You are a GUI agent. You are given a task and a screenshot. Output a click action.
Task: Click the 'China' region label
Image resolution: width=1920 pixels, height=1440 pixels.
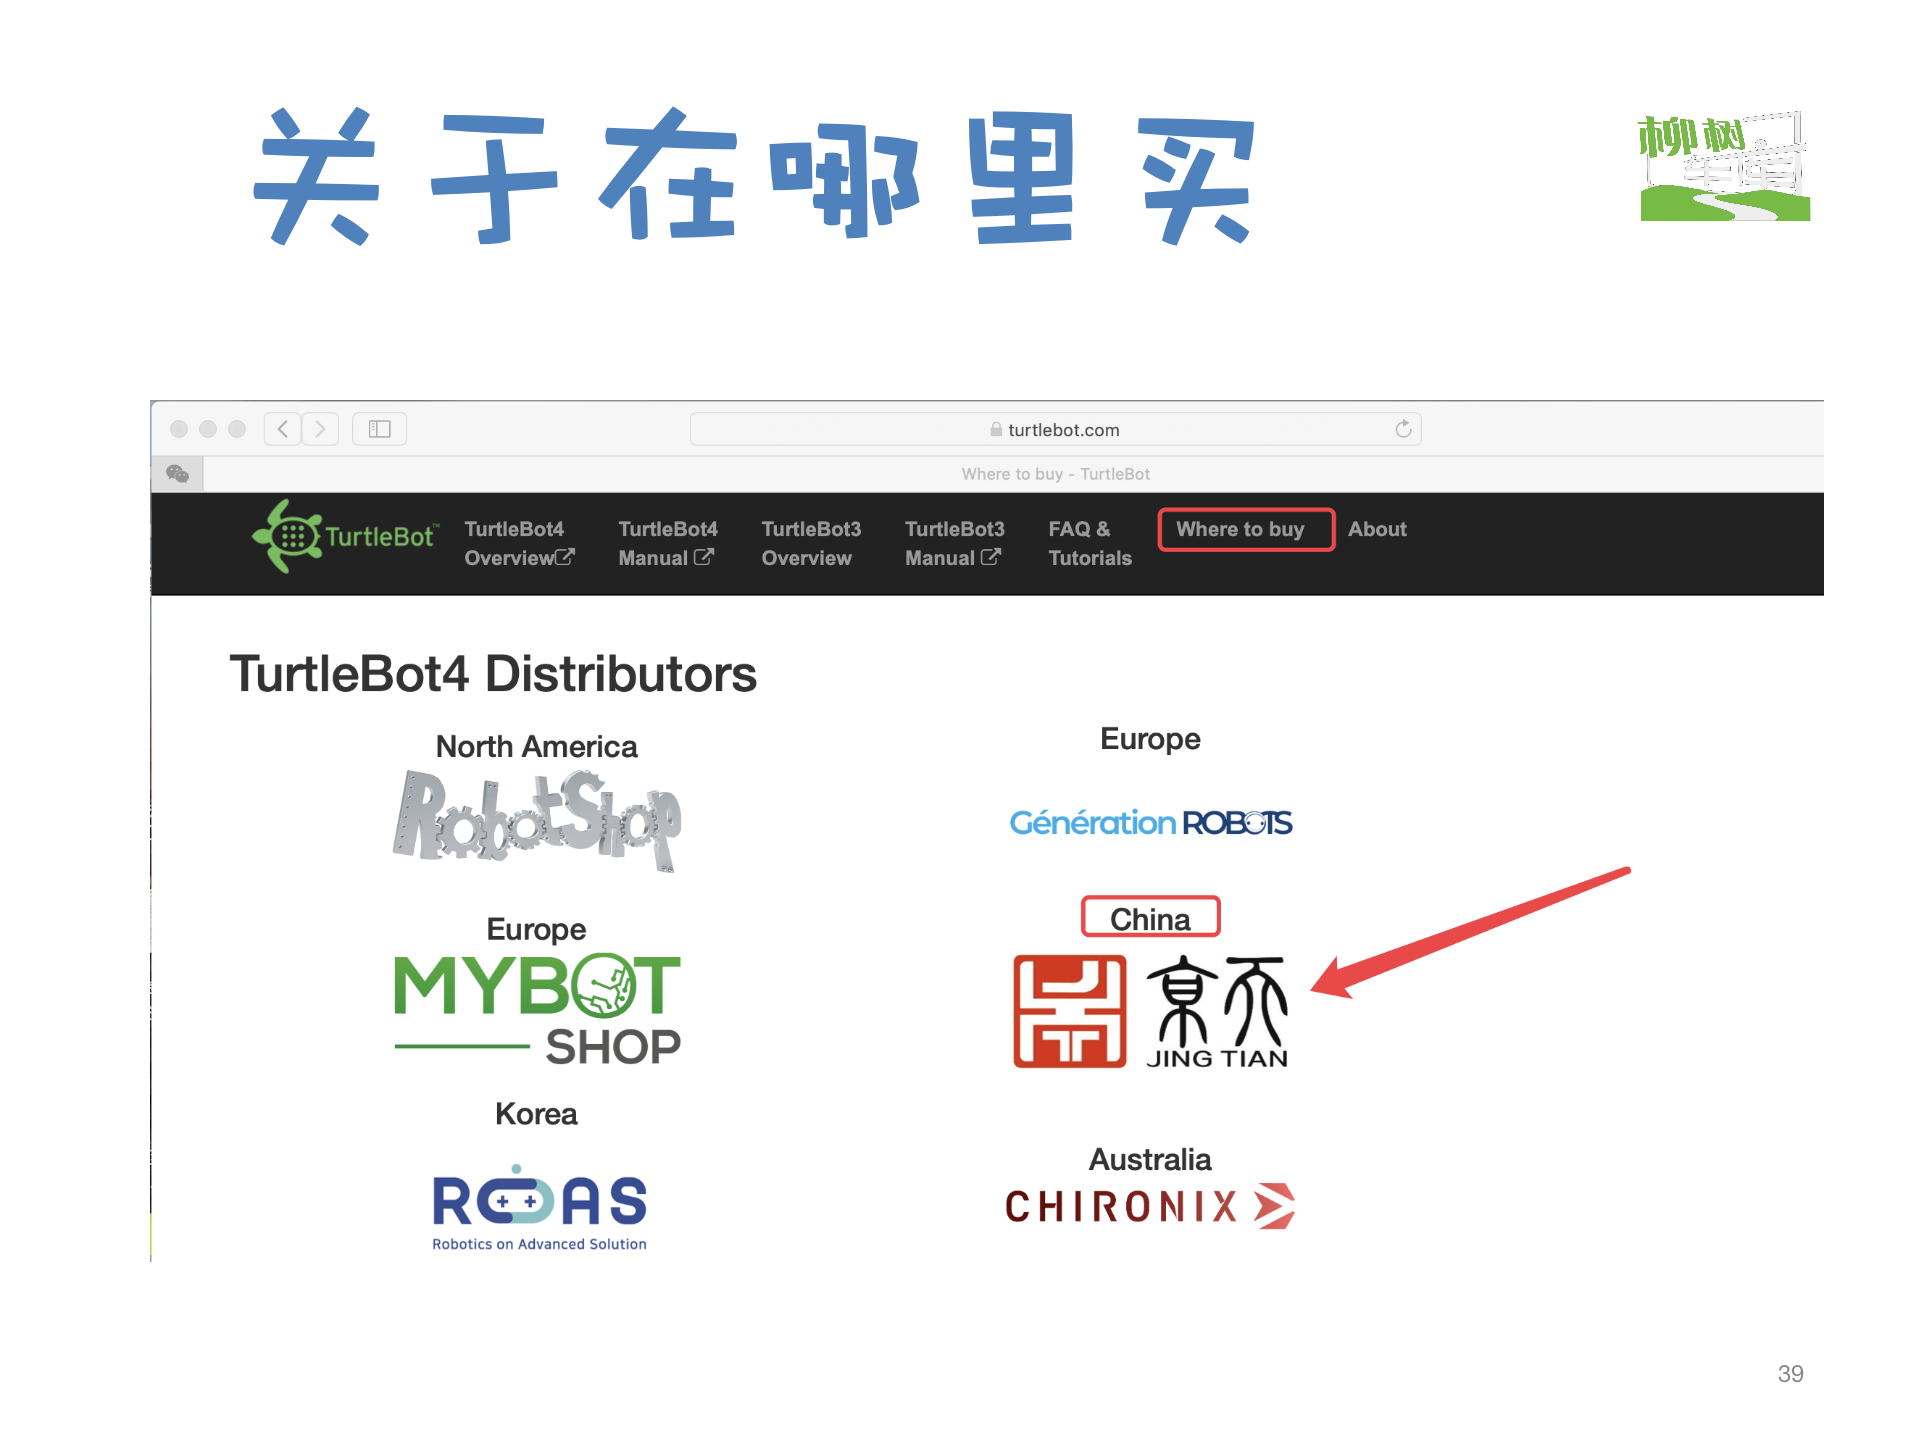click(x=1150, y=919)
